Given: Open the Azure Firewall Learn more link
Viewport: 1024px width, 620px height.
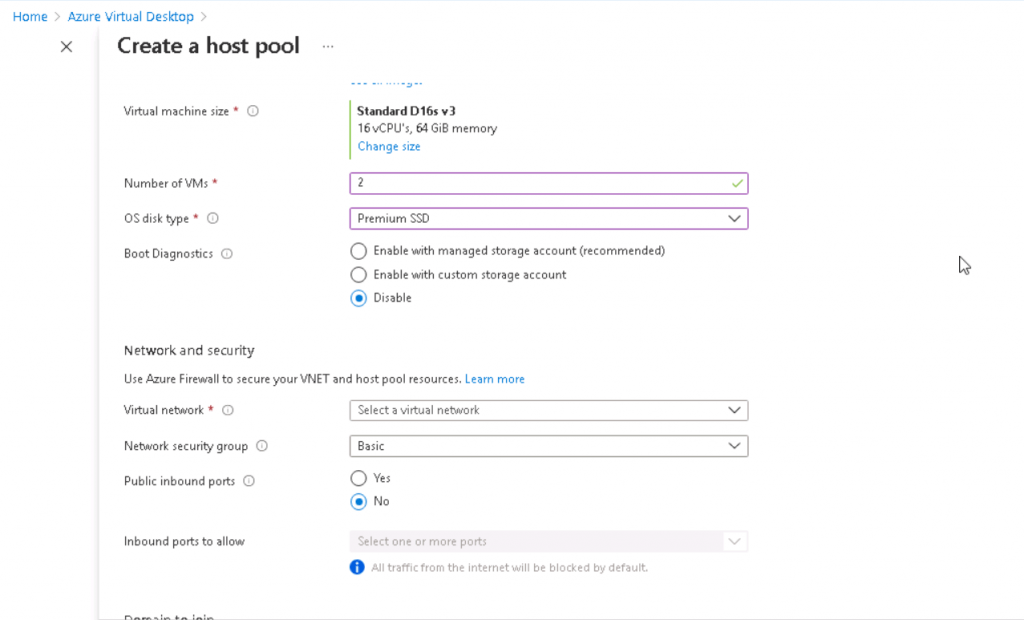Looking at the screenshot, I should pos(494,378).
